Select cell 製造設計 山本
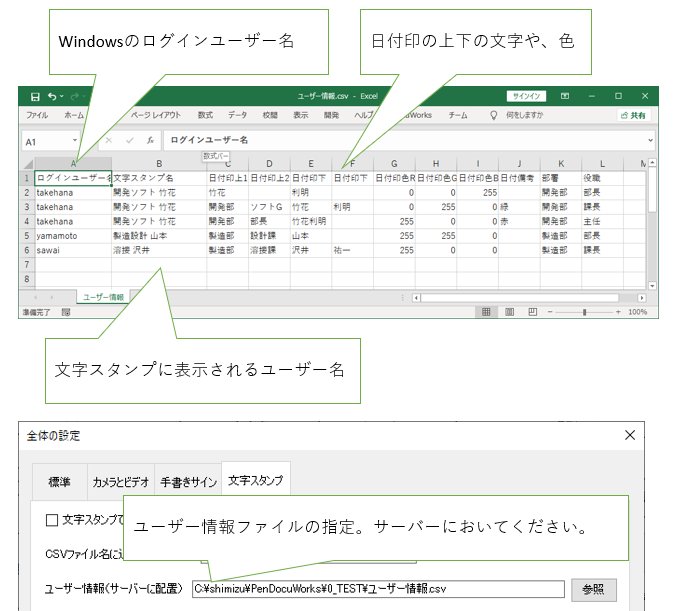The image size is (674, 611). click(x=159, y=236)
